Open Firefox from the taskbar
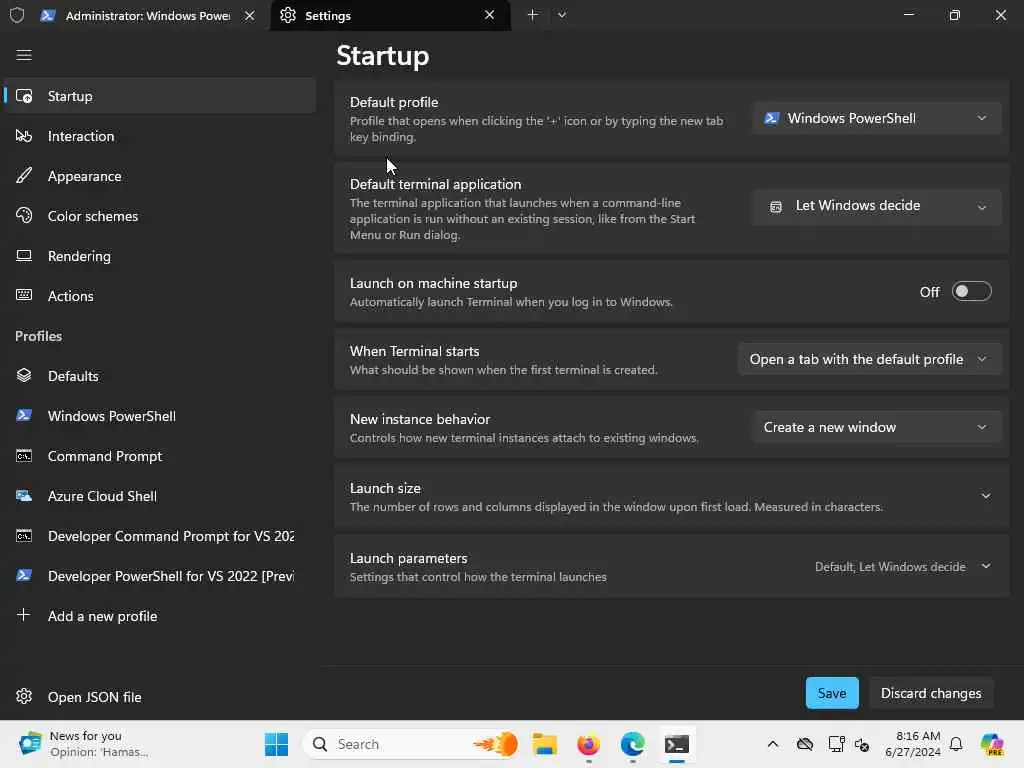The image size is (1024, 768). point(588,744)
